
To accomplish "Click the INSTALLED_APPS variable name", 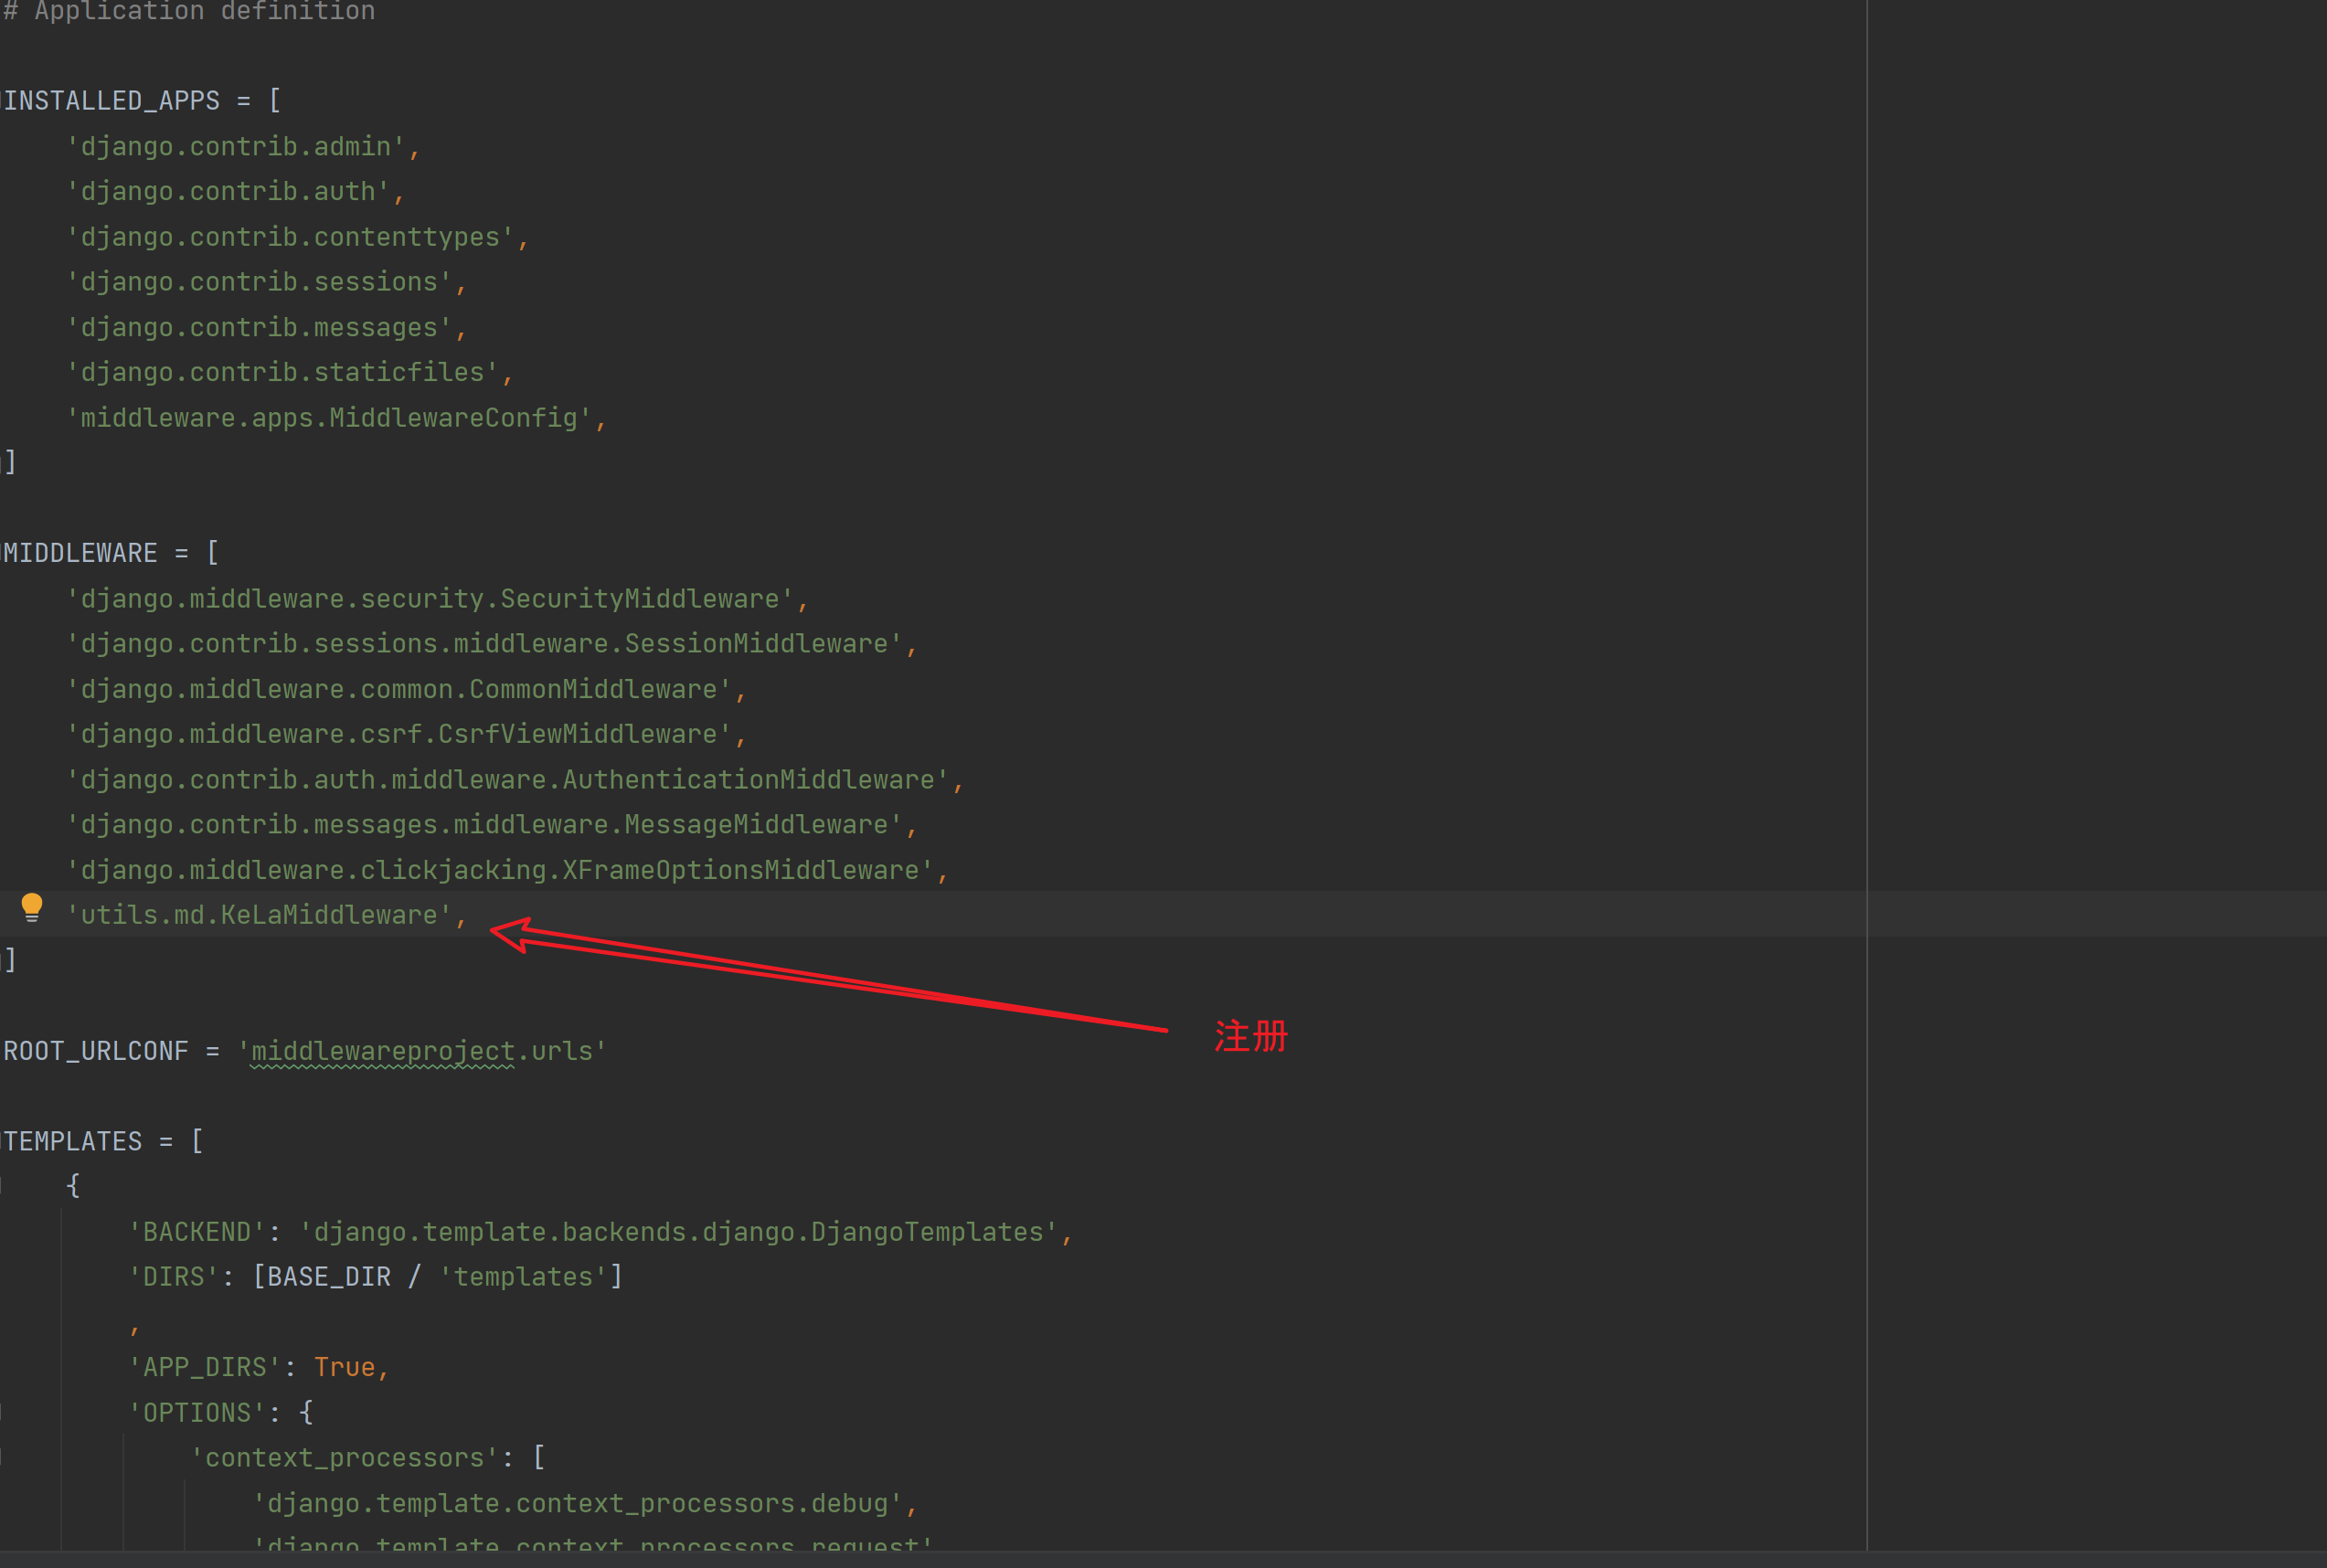I will pyautogui.click(x=111, y=101).
